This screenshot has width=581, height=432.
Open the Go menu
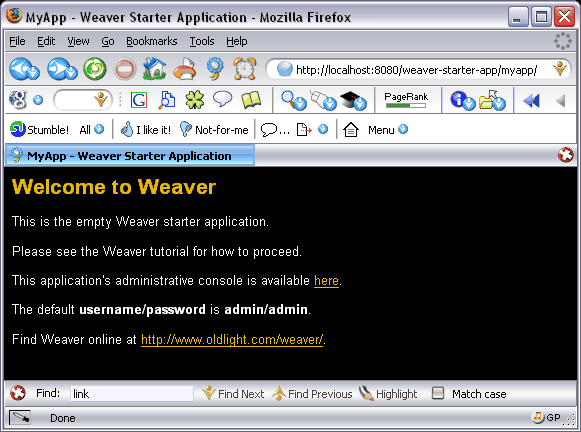[x=108, y=41]
